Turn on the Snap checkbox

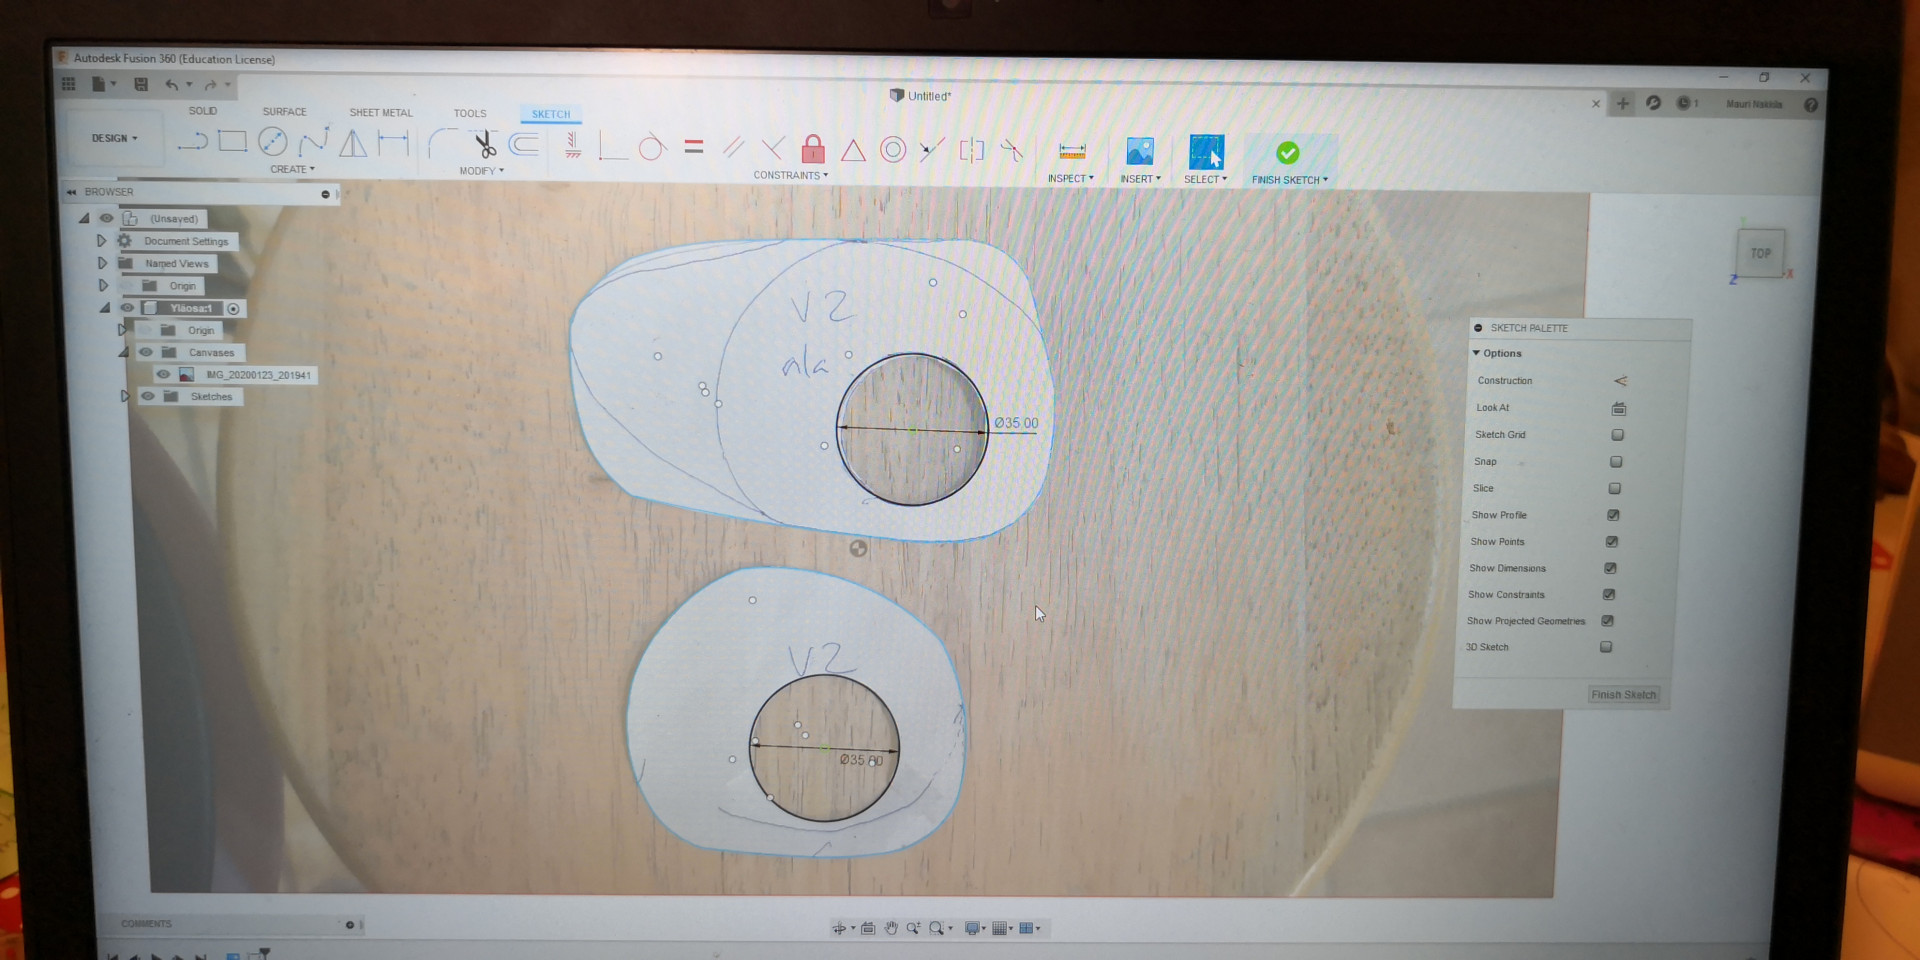[x=1616, y=462]
